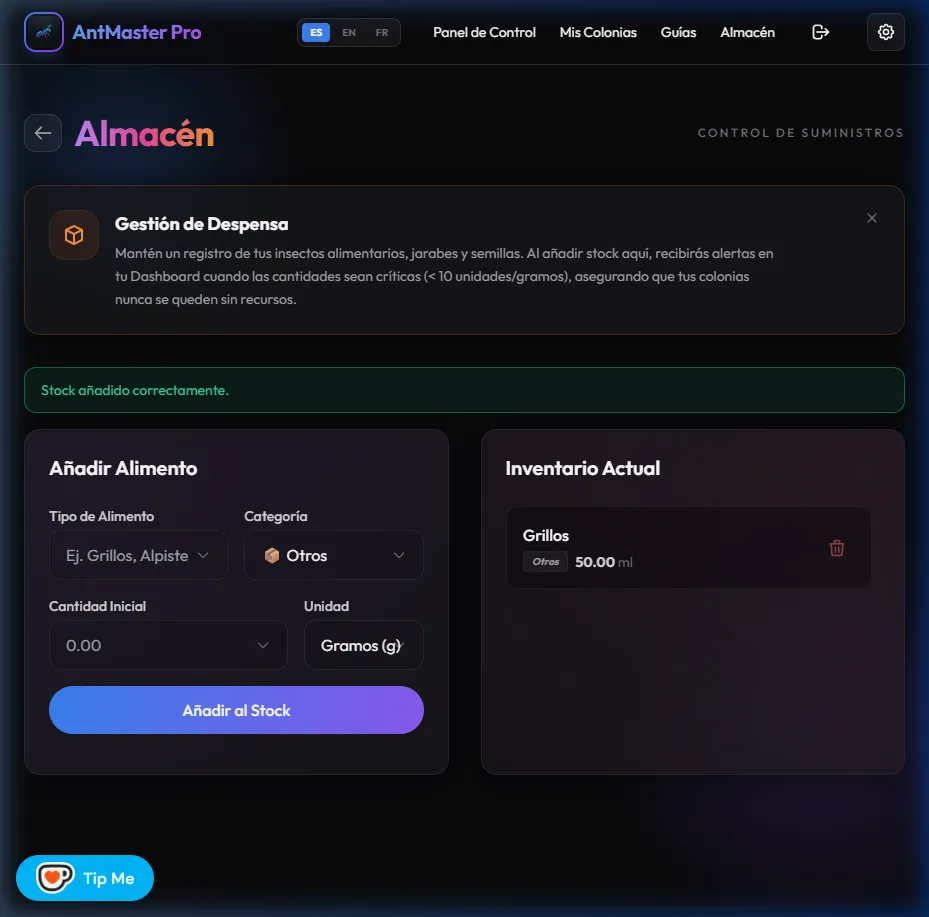929x917 pixels.
Task: Click the AntMaster Pro ant logo
Action: coord(43,32)
